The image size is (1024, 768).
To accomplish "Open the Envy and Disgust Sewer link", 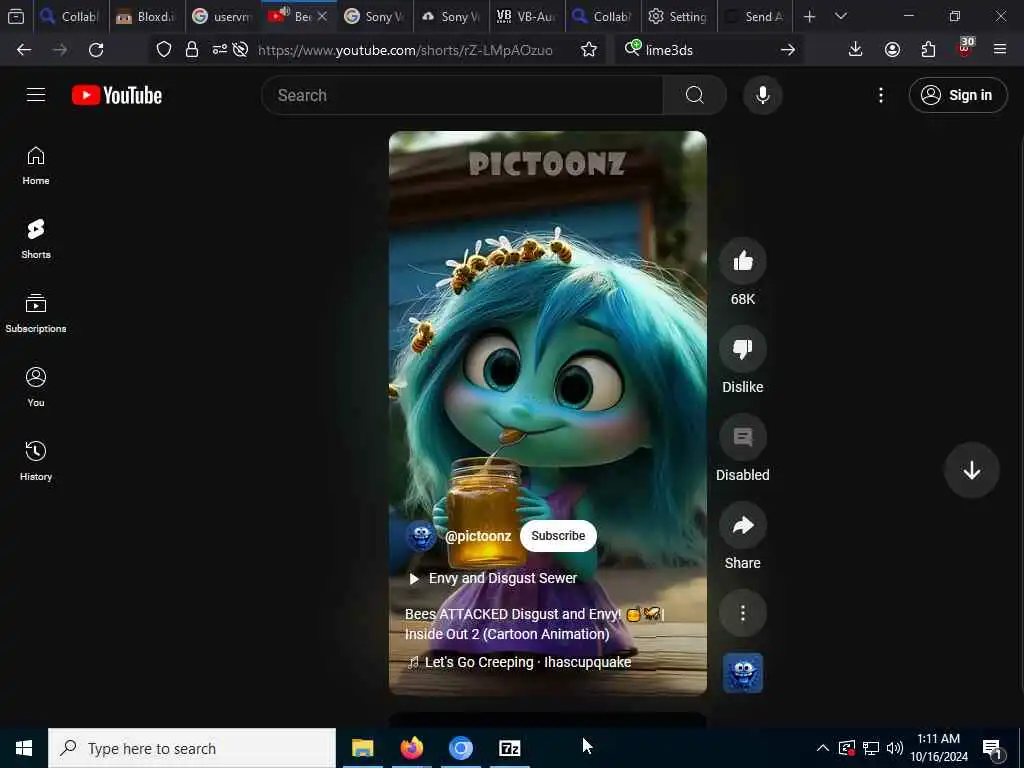I will tap(493, 578).
